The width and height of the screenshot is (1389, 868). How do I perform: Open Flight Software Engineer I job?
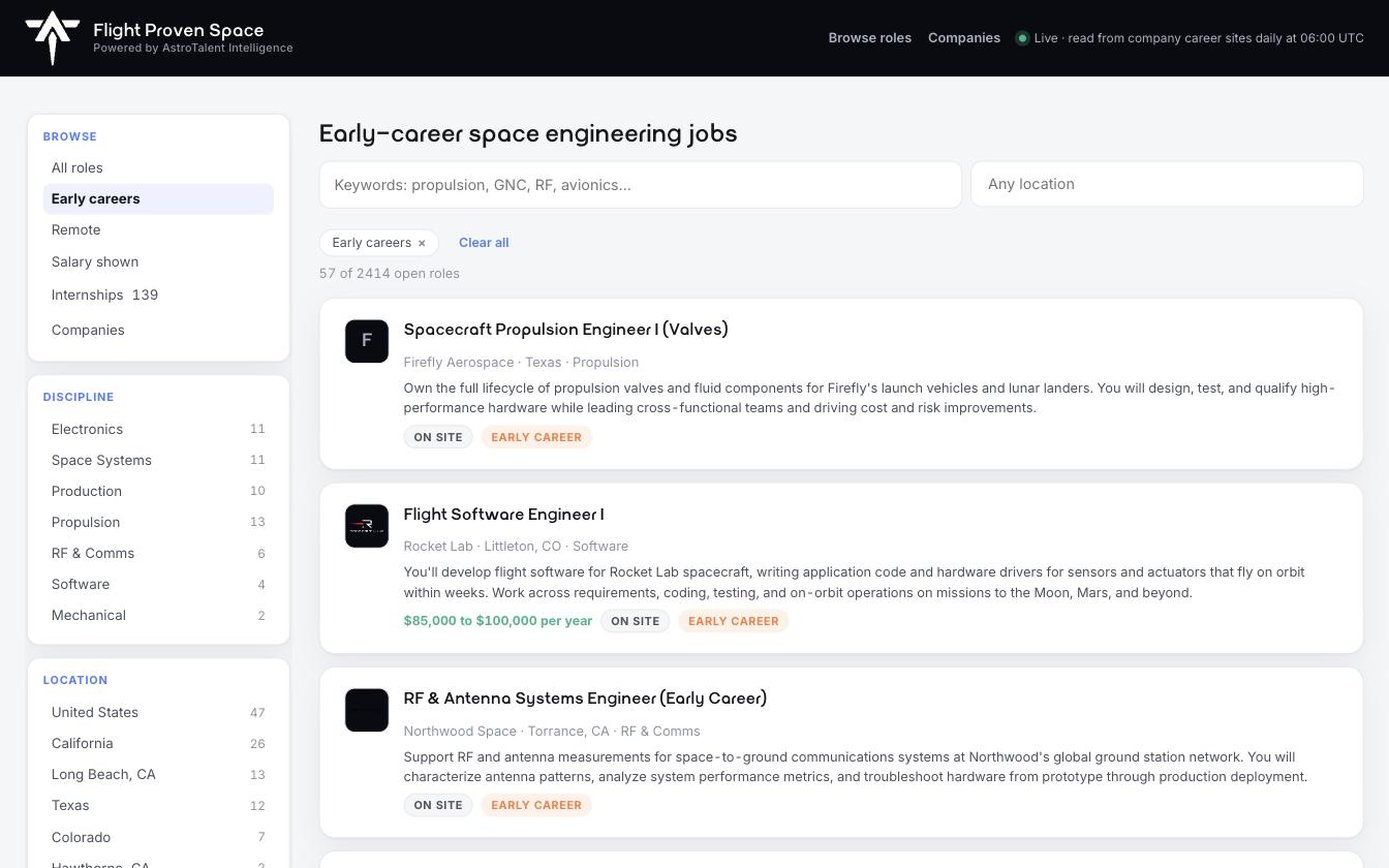[x=504, y=515]
